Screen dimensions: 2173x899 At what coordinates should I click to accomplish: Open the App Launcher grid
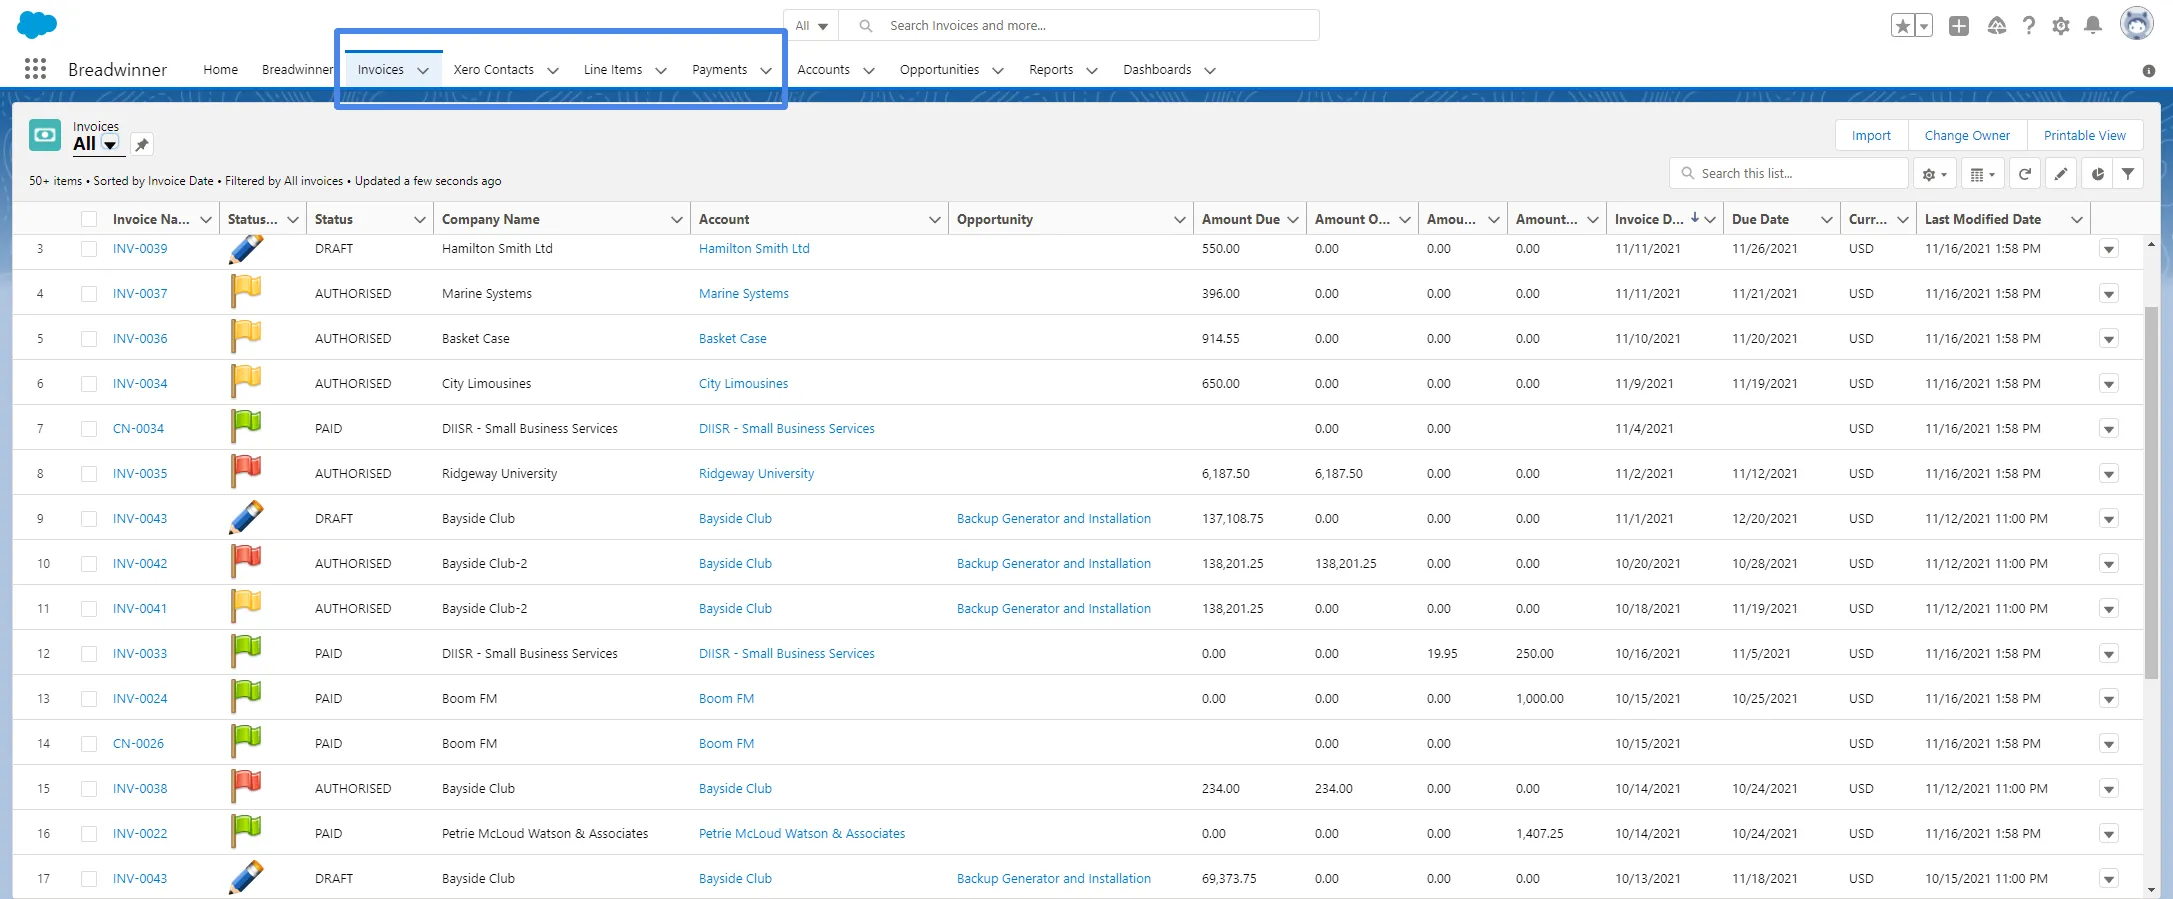click(35, 69)
